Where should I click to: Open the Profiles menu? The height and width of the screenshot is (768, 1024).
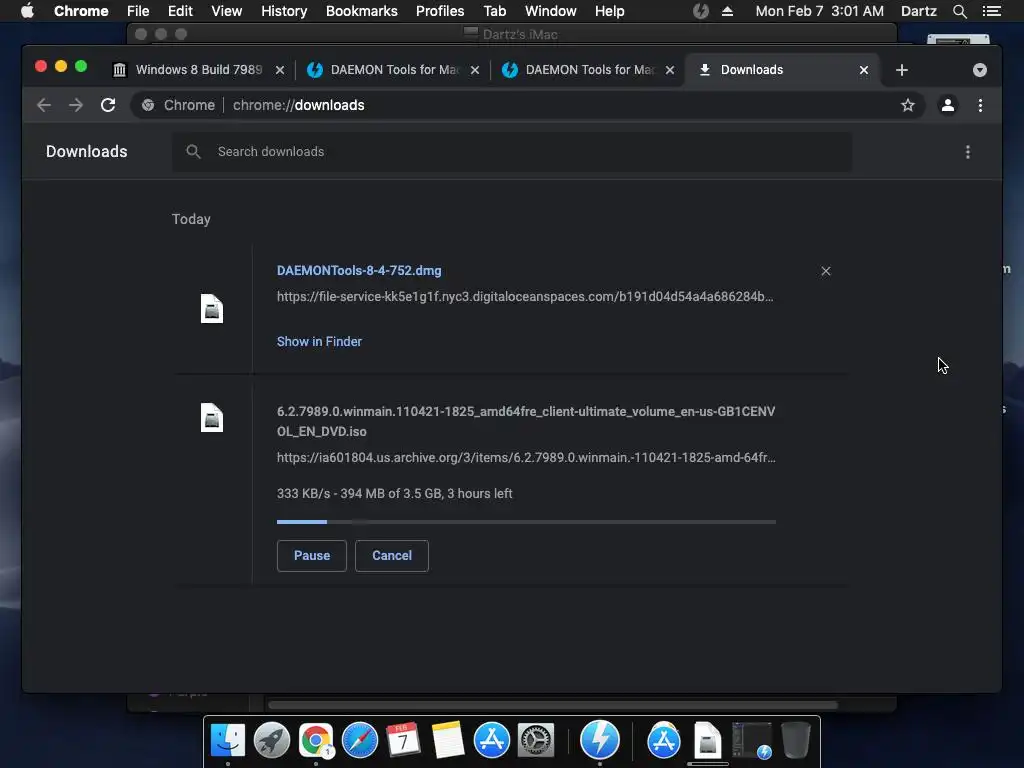[440, 11]
